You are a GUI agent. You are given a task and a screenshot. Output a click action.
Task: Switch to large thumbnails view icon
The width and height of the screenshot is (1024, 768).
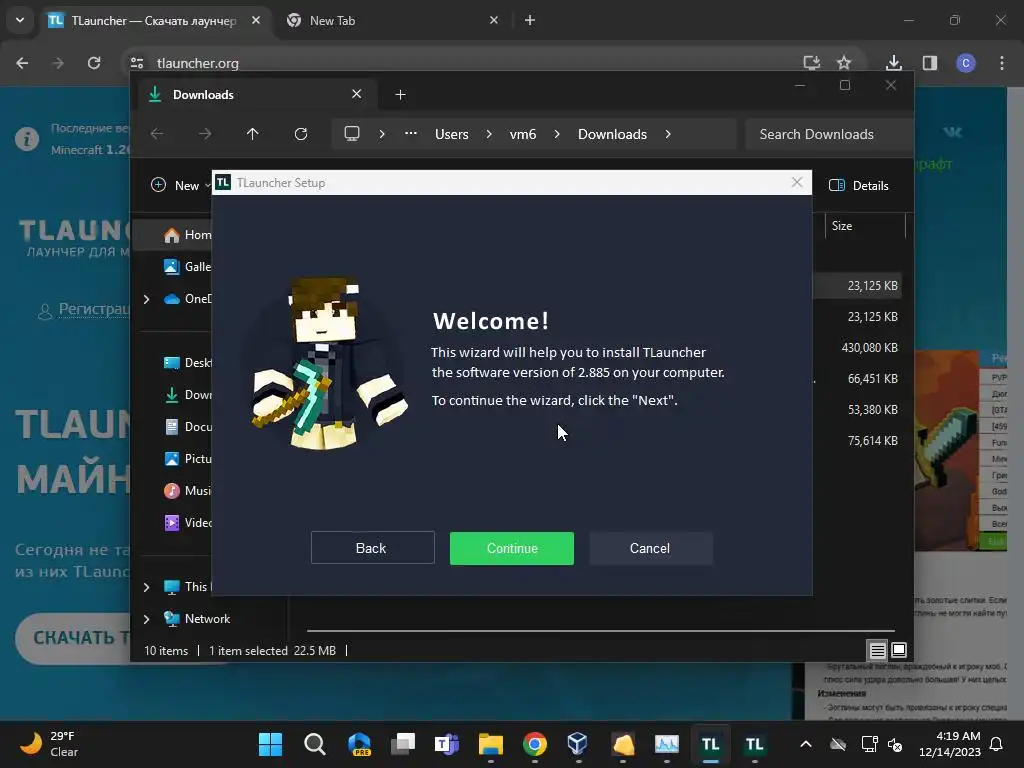(899, 650)
